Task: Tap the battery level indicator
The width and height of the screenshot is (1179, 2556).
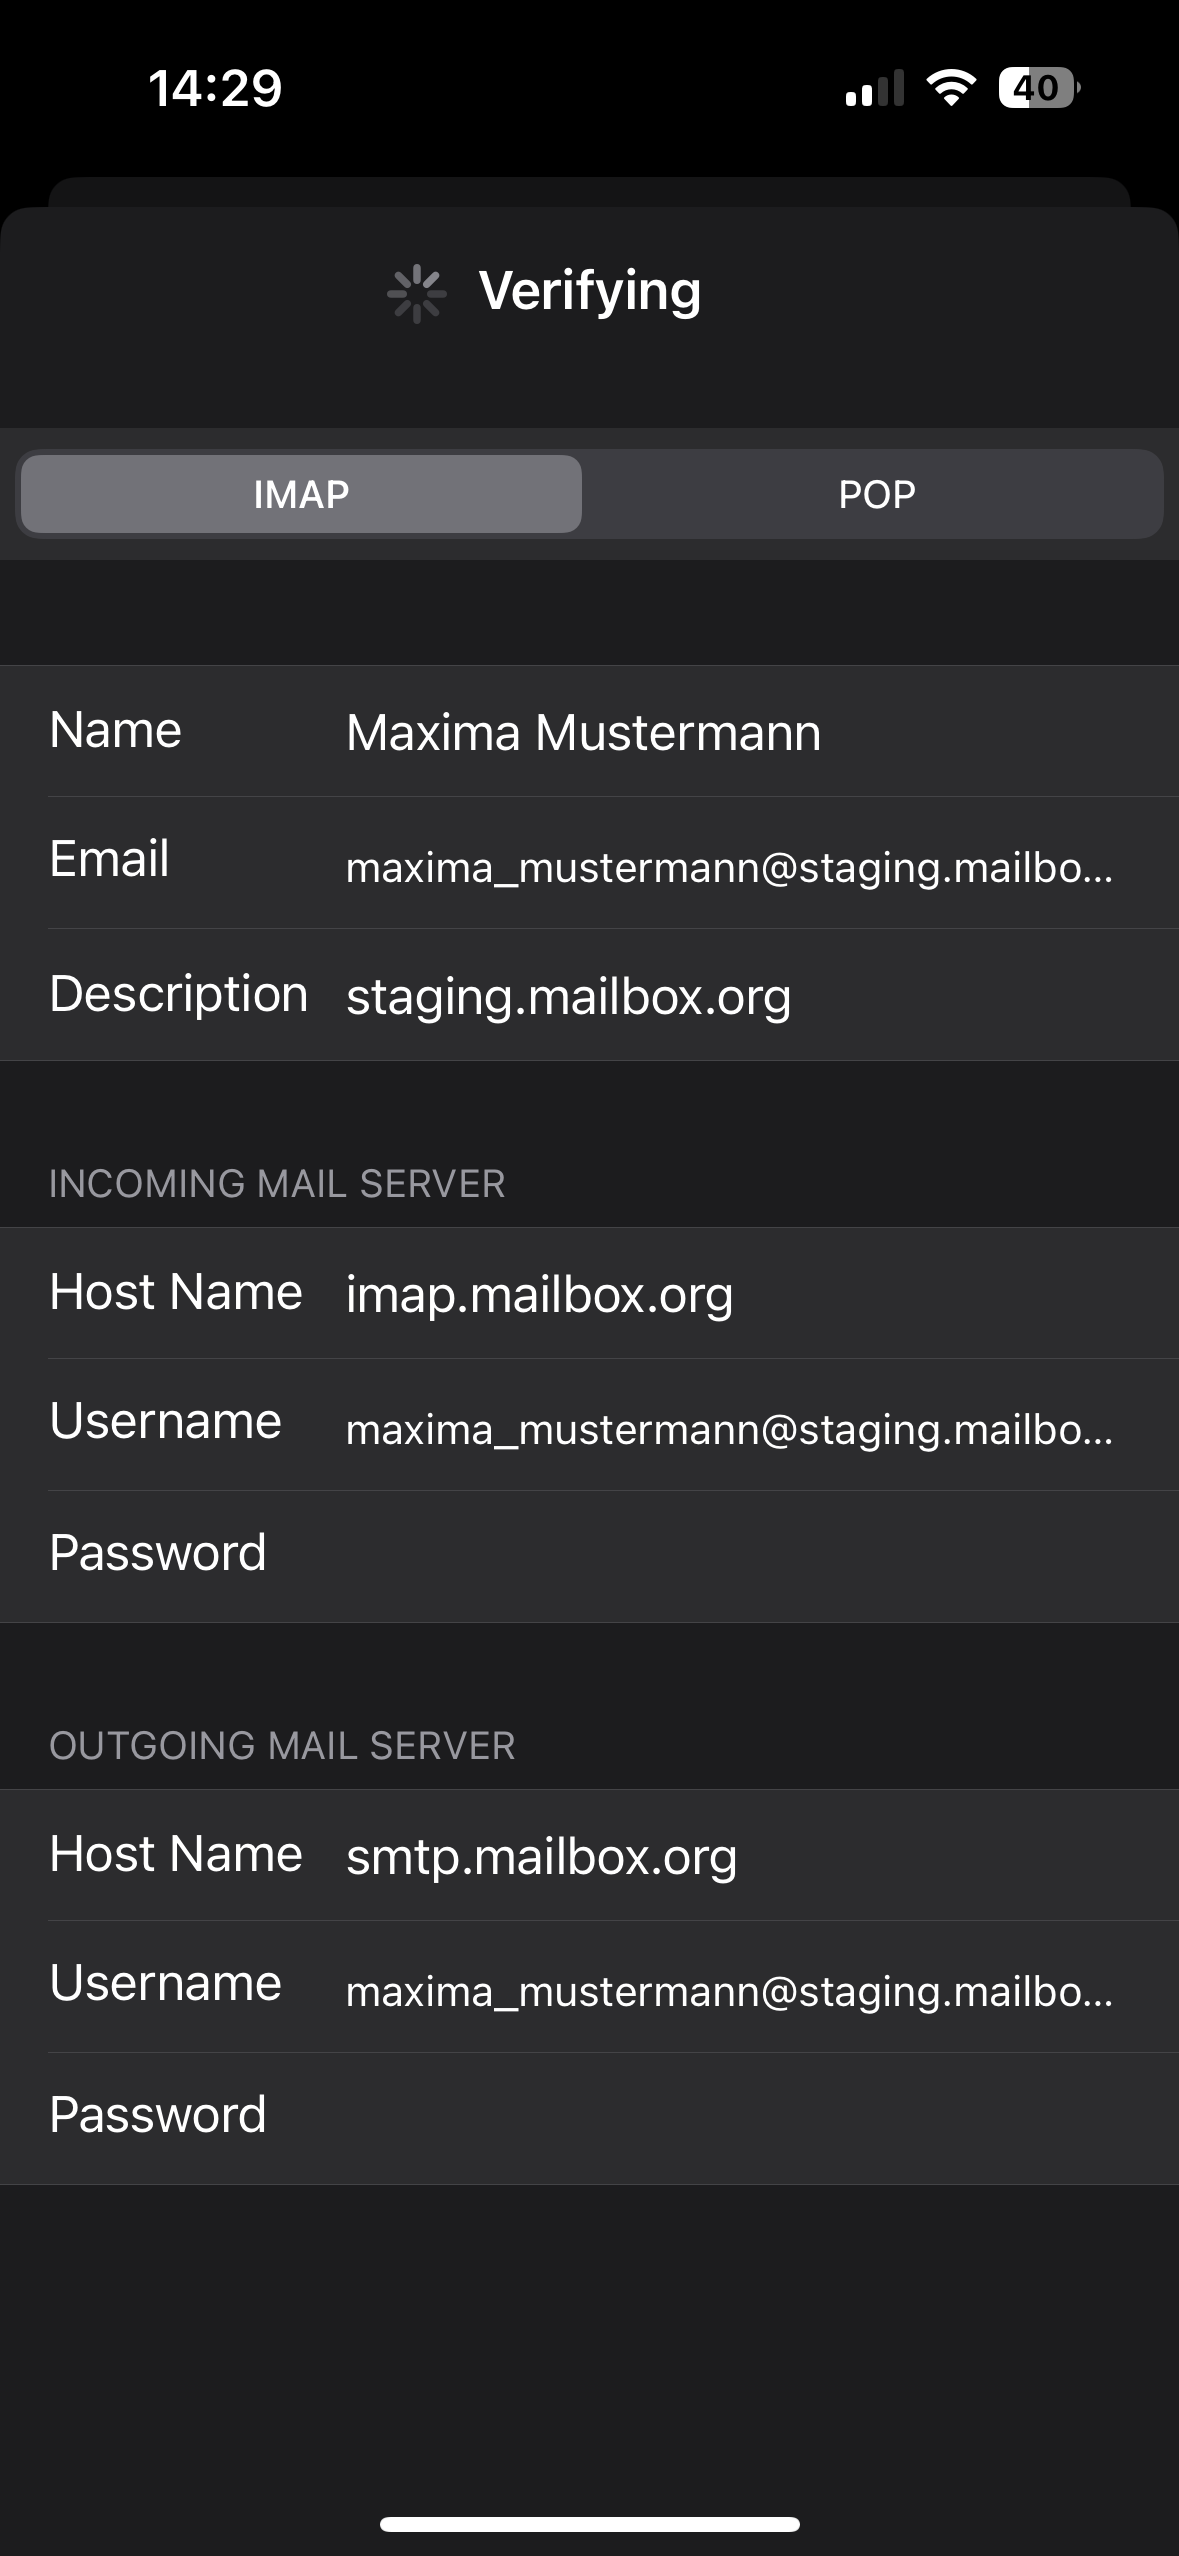Action: pyautogui.click(x=1039, y=88)
